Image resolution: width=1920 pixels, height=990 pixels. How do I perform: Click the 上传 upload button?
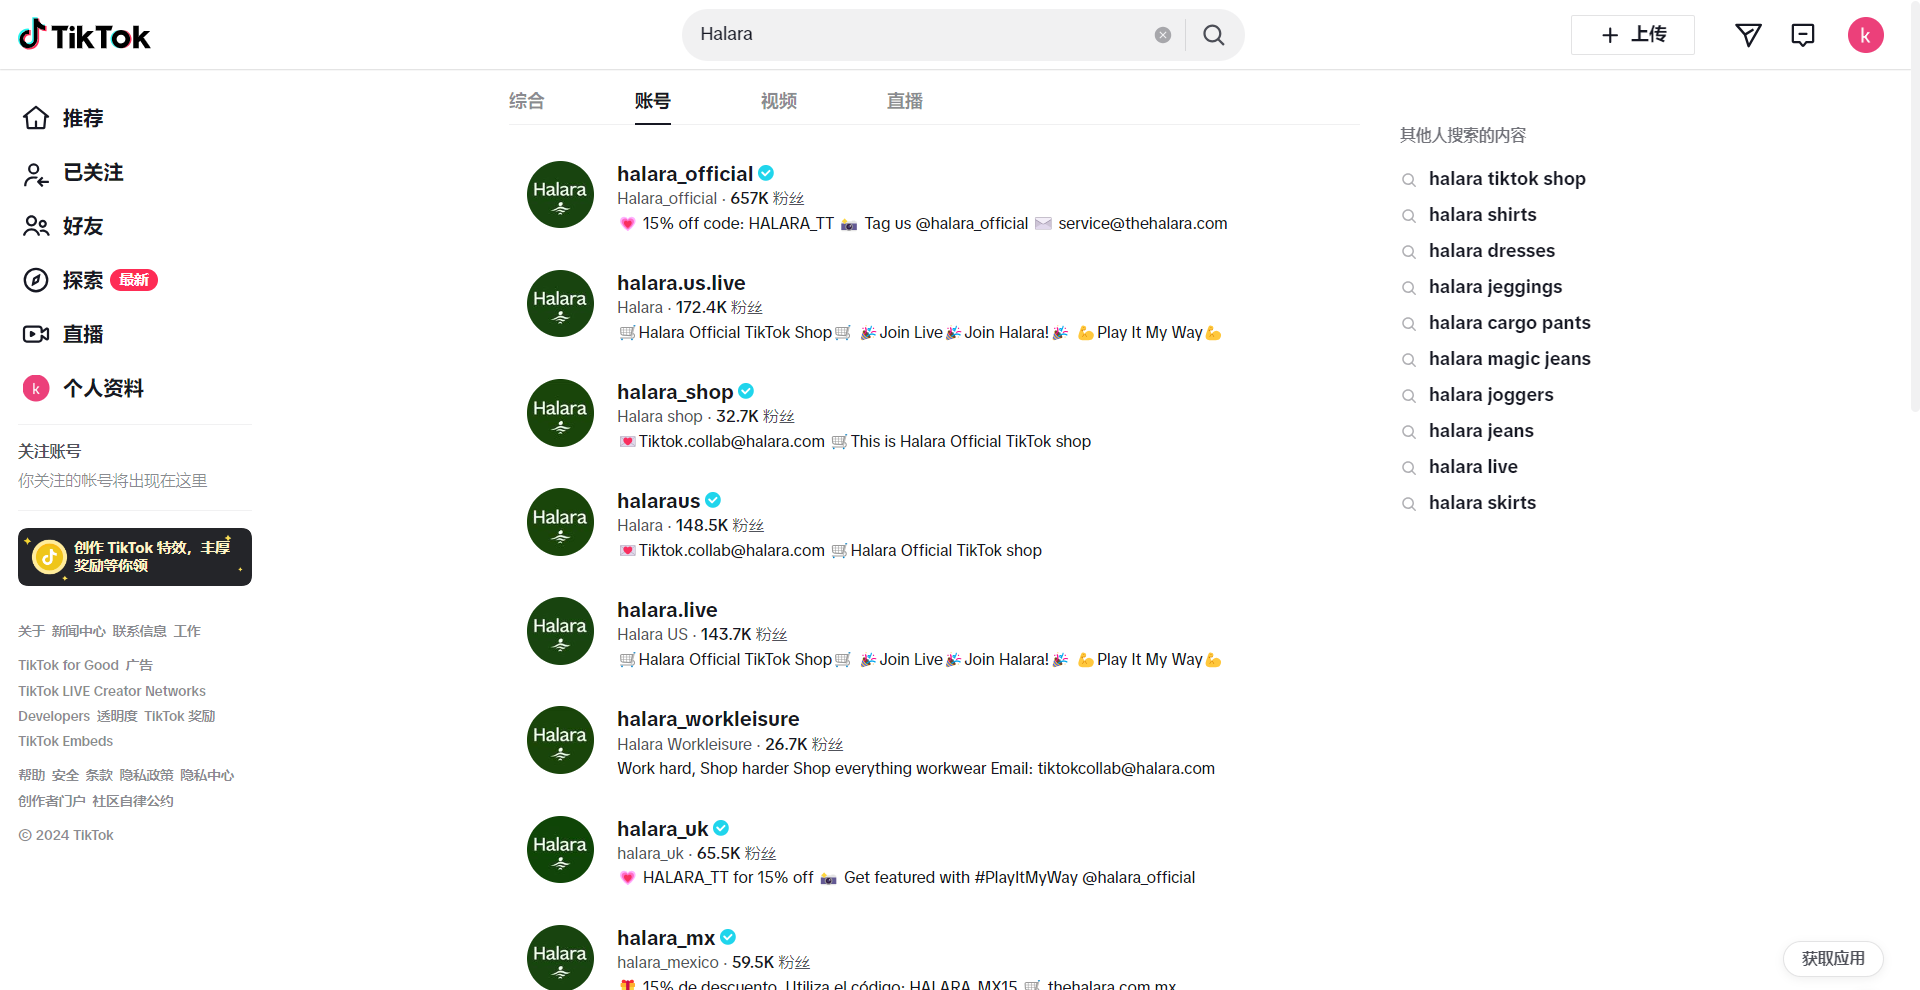[x=1632, y=35]
